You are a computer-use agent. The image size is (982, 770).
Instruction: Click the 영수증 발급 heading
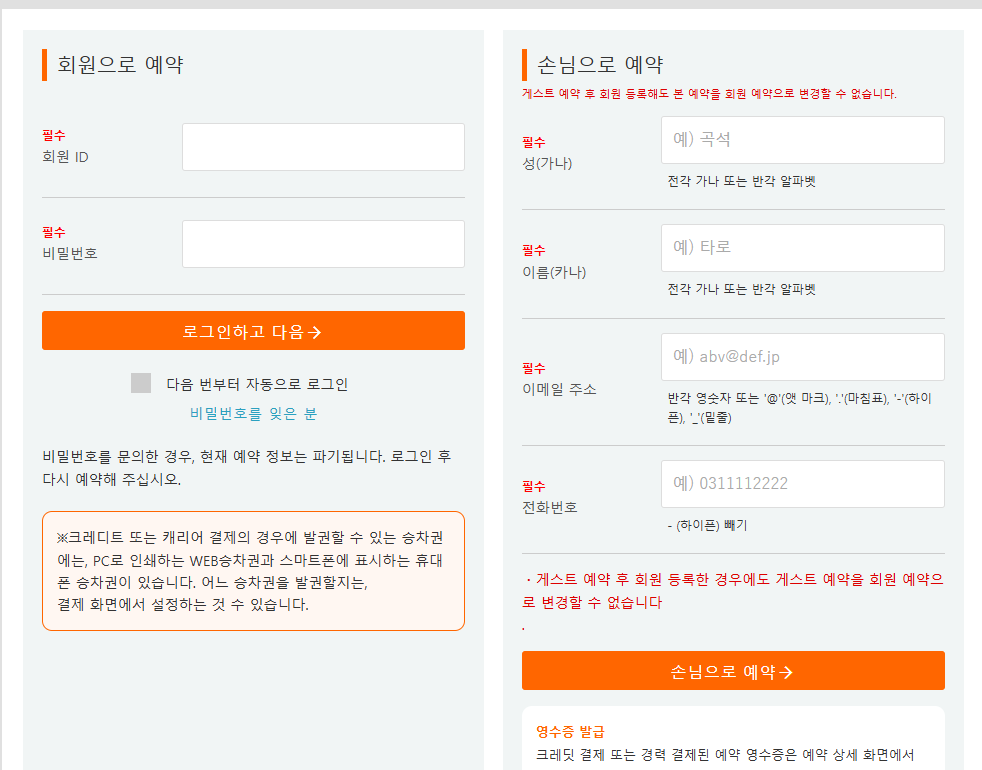[570, 731]
